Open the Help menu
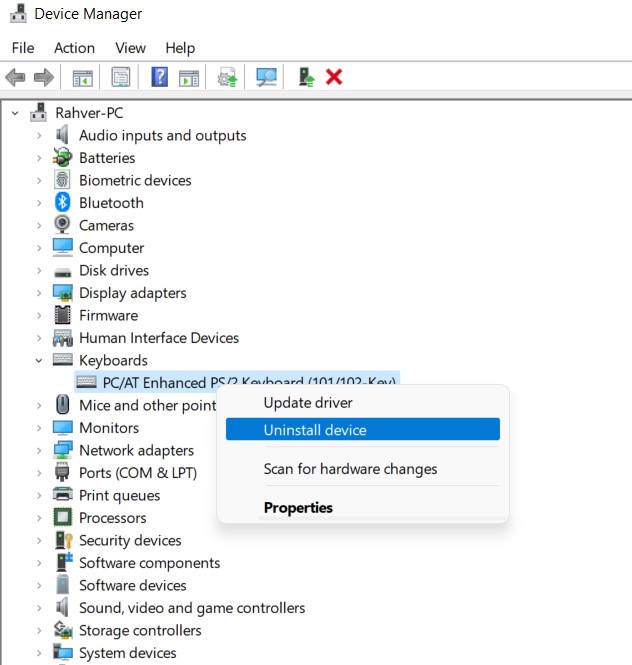 point(180,48)
